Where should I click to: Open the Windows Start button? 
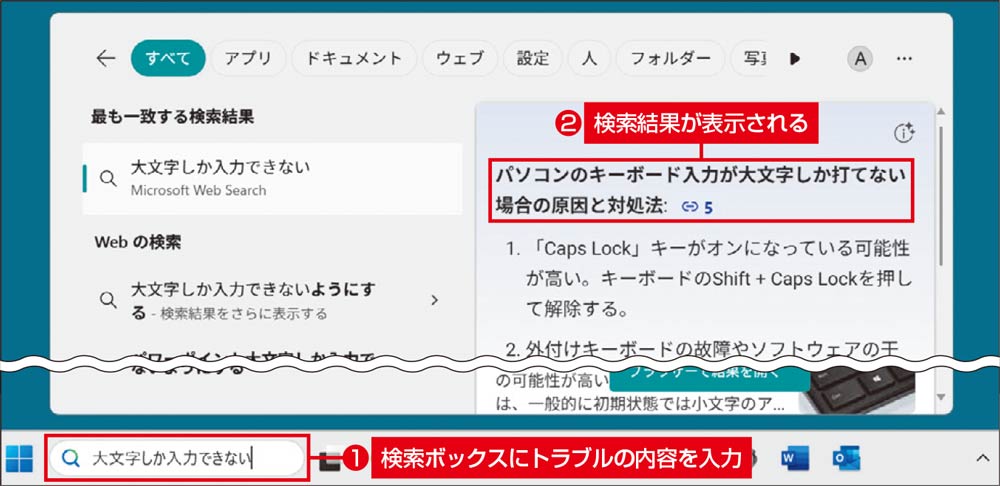tap(19, 459)
